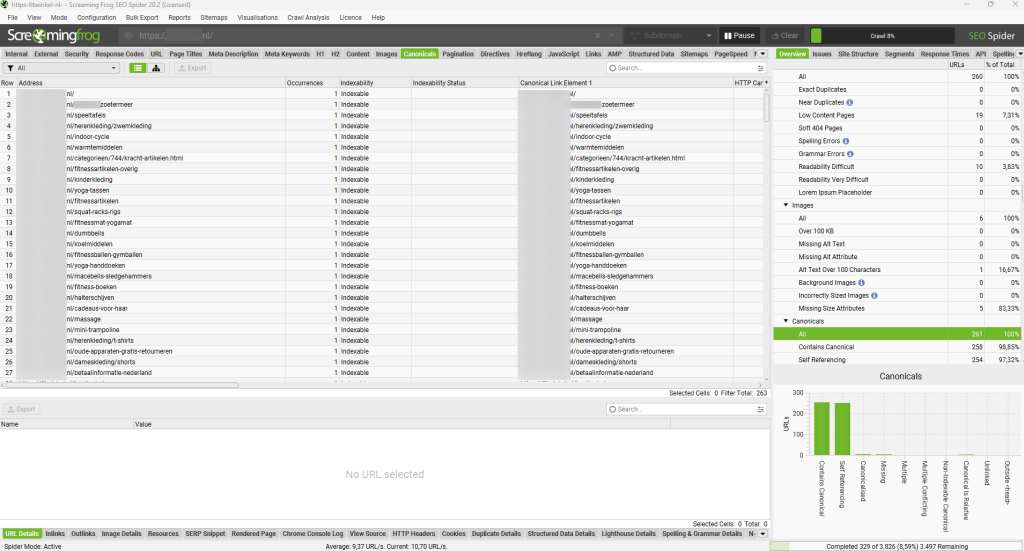Select the row for nl/speeltafels
Viewport: 1024px width, 551px height.
[x=382, y=115]
